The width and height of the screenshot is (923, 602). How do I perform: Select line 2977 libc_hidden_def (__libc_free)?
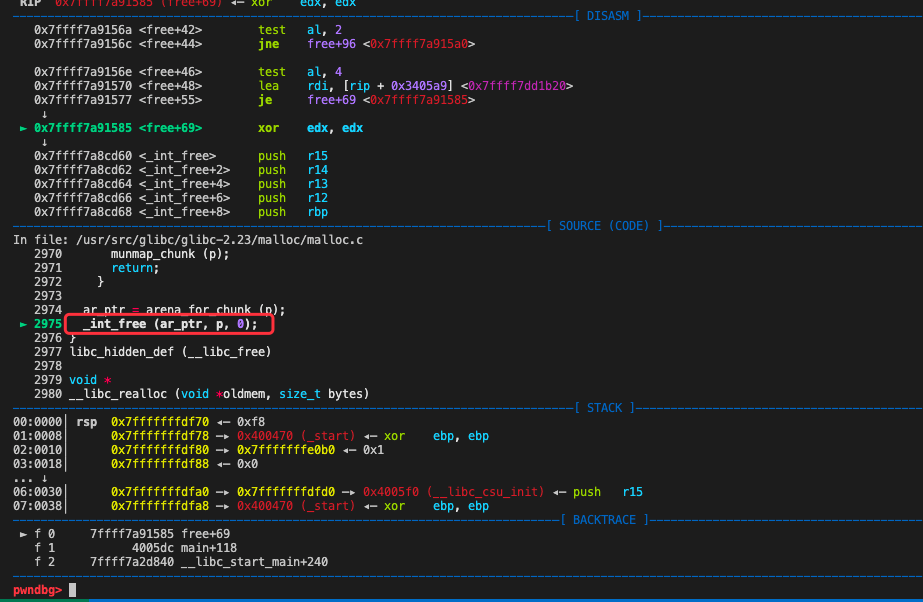[x=152, y=352]
